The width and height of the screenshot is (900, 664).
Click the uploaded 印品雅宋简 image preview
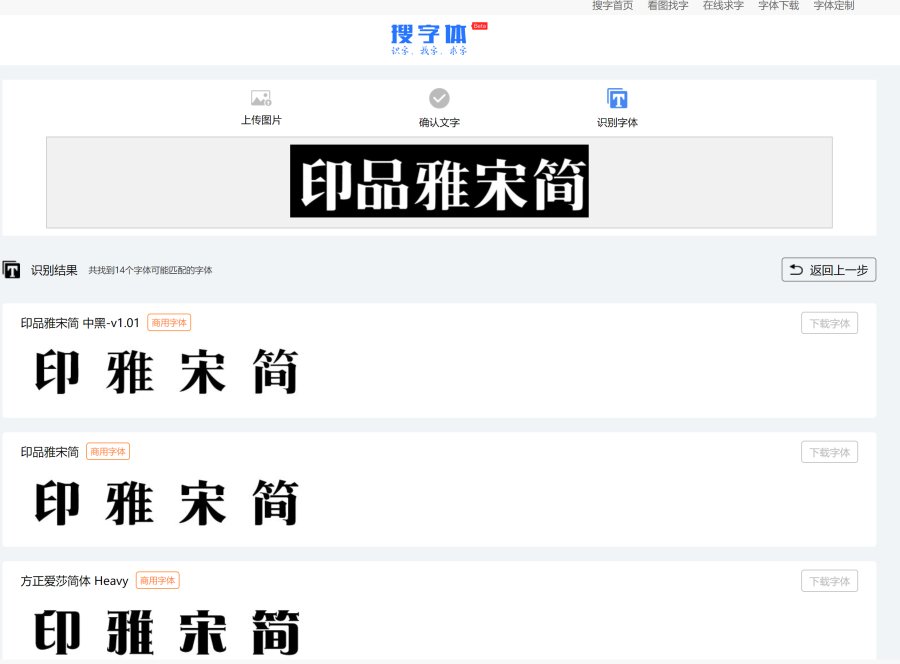tap(439, 181)
